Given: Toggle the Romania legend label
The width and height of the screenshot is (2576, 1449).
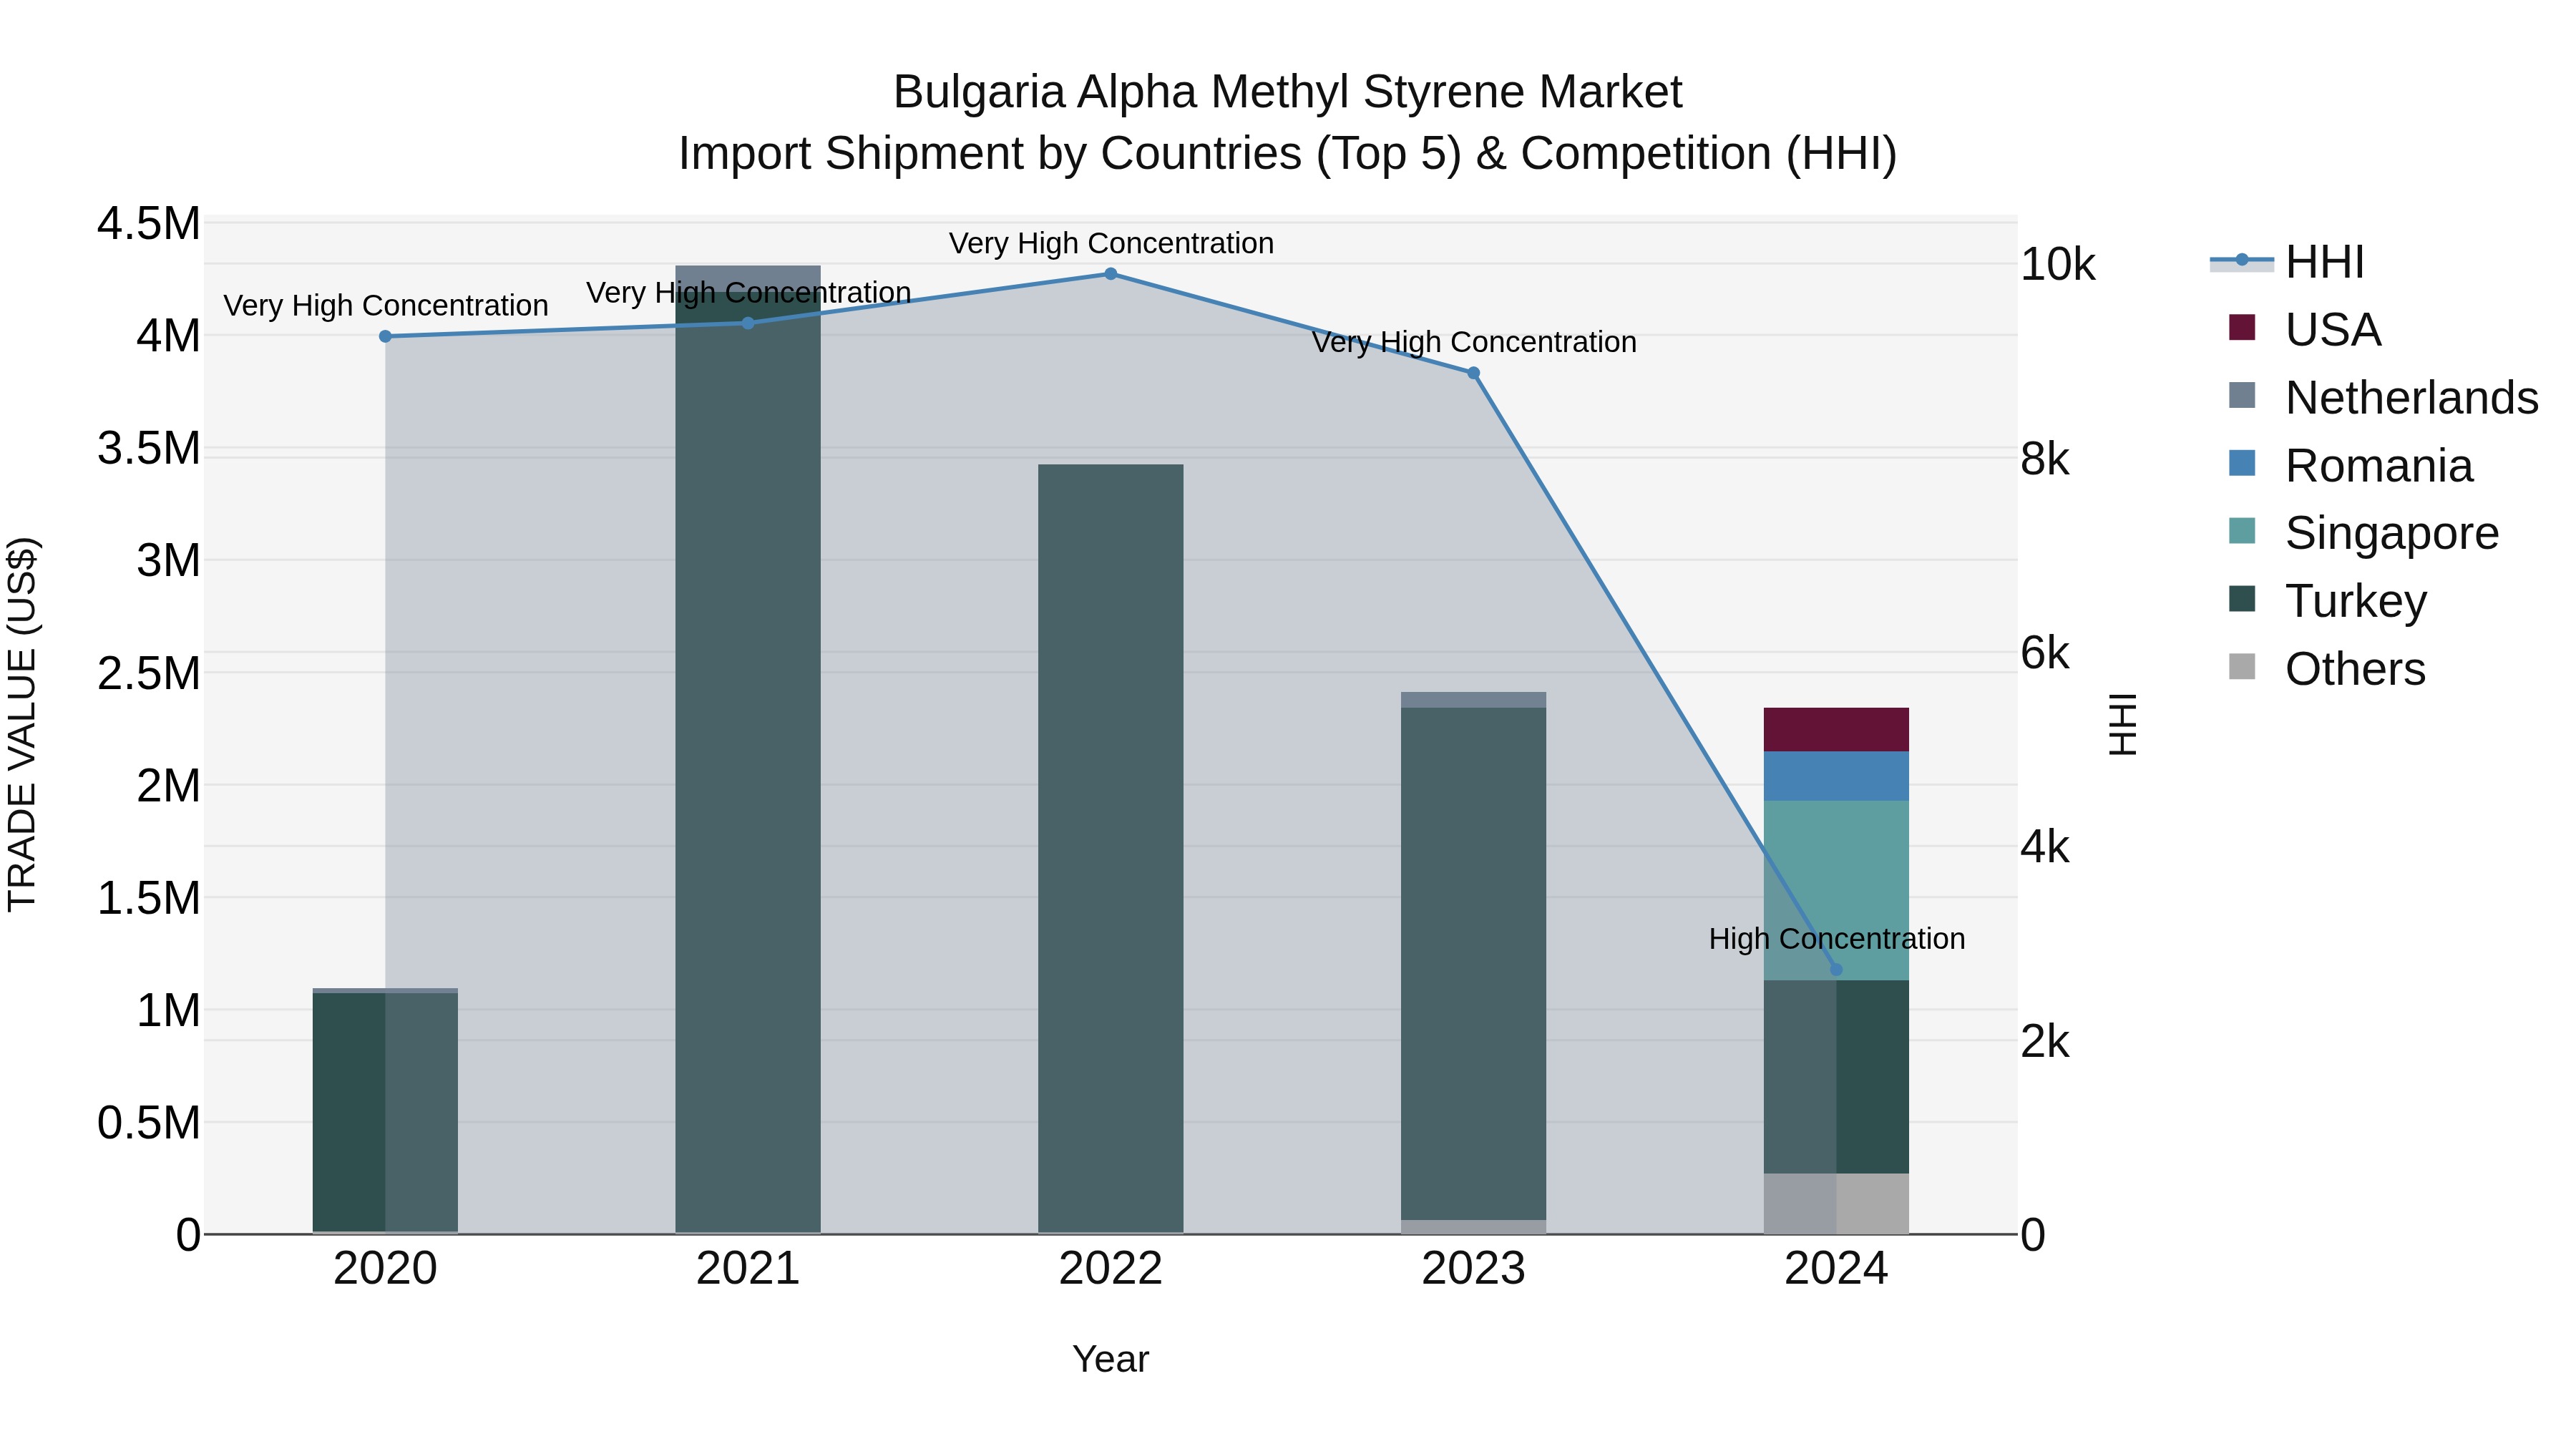Looking at the screenshot, I should 2379,466.
